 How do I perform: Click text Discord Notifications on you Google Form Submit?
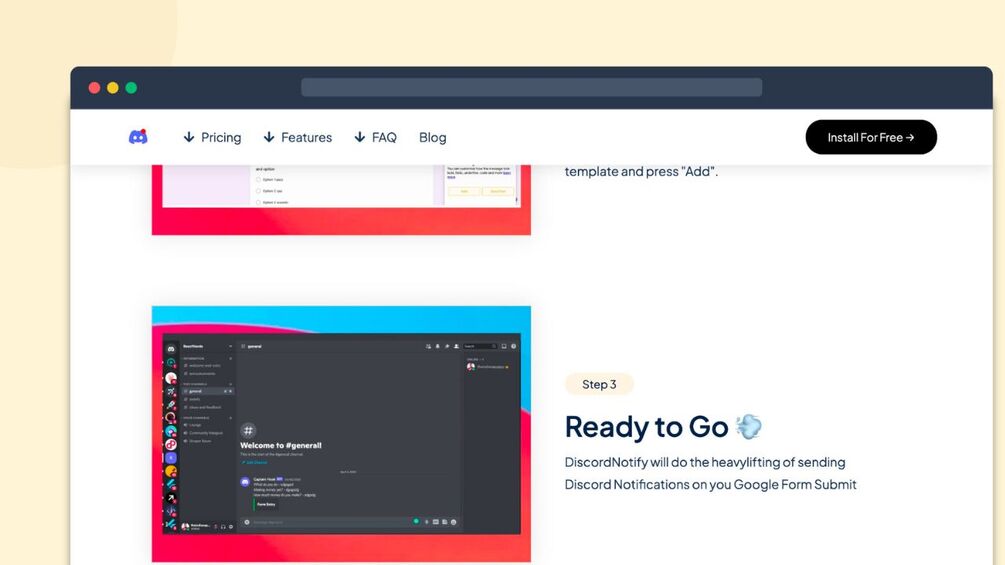(x=710, y=484)
